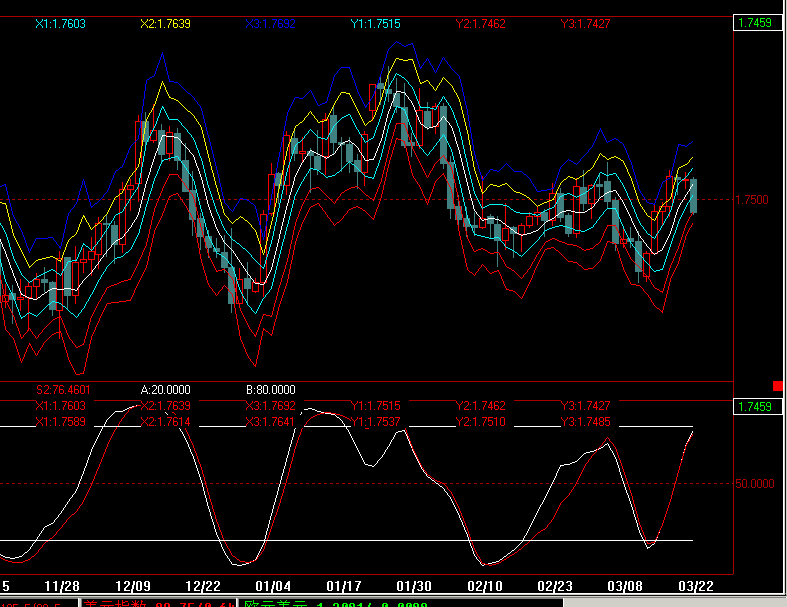Select the X1:1.7603 cyan indicator label at top
787x607 pixels.
pos(60,24)
